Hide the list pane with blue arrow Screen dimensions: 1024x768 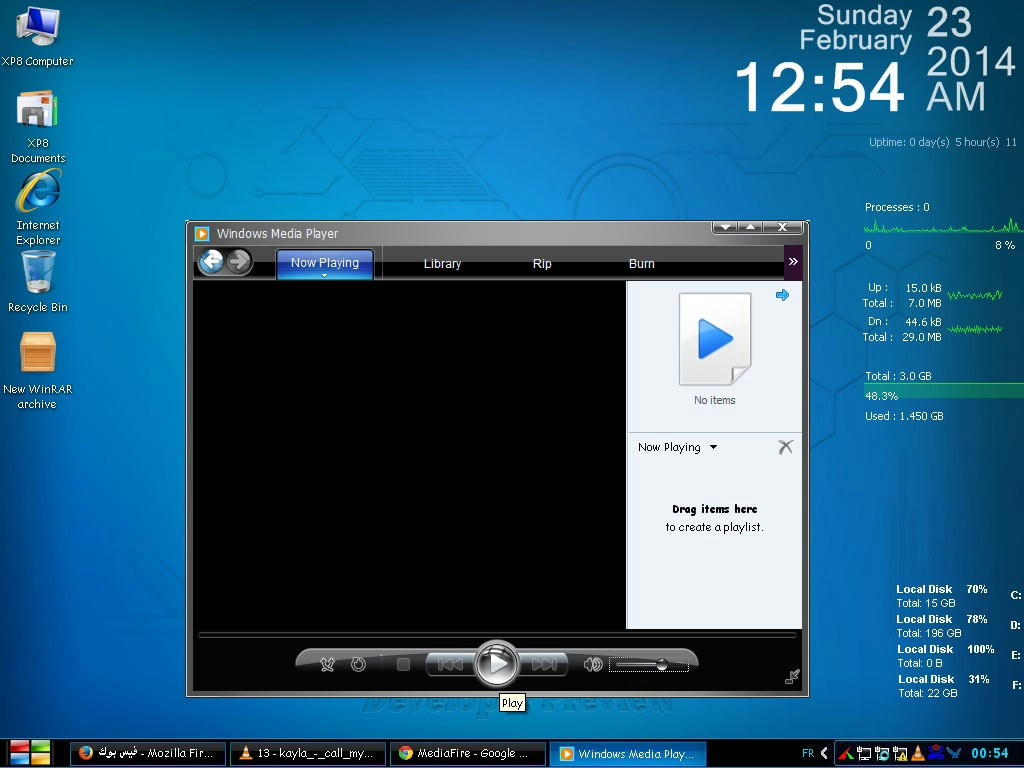[782, 295]
